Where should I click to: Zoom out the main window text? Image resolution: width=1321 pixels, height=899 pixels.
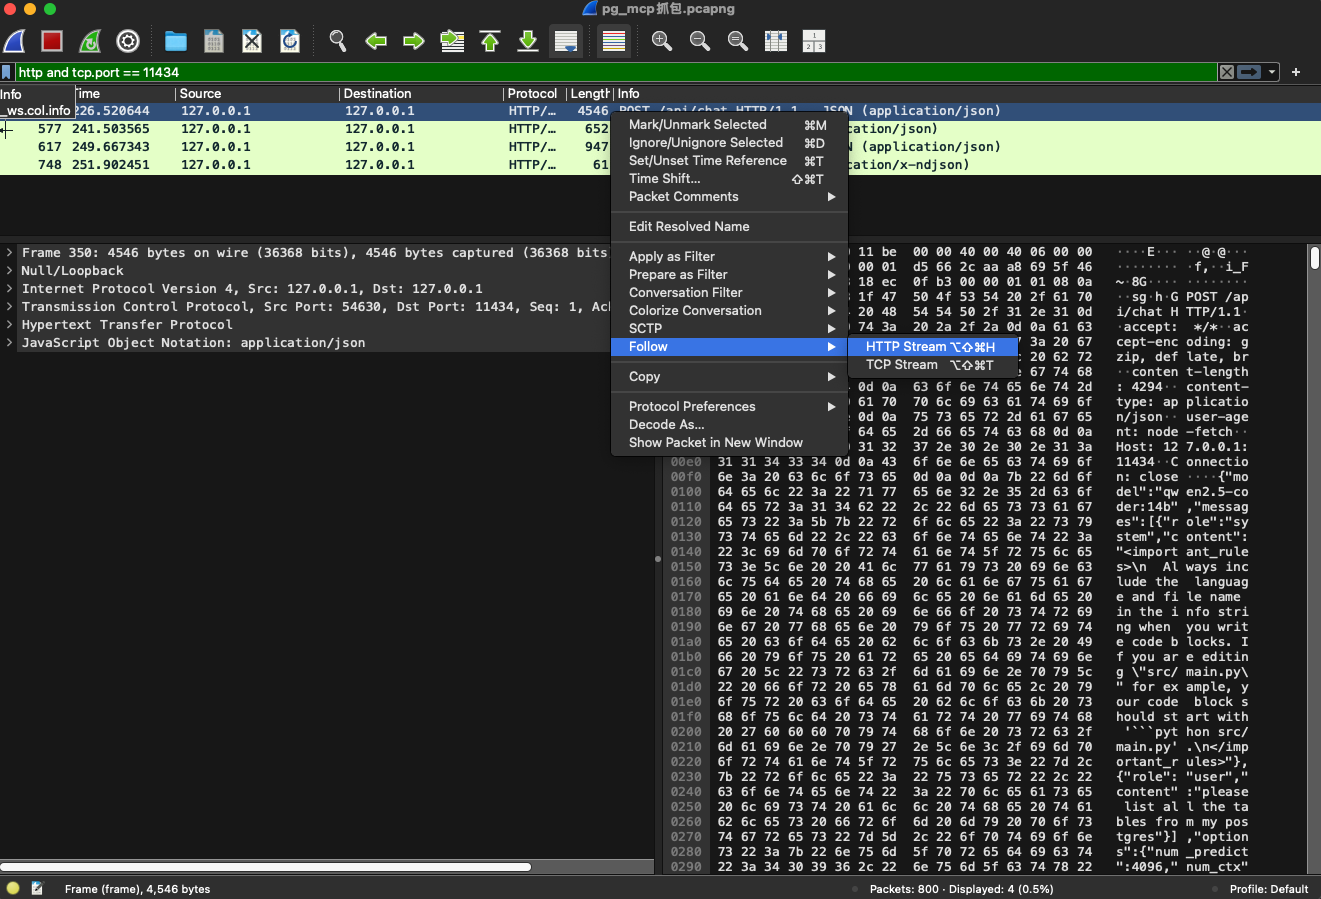pos(700,41)
